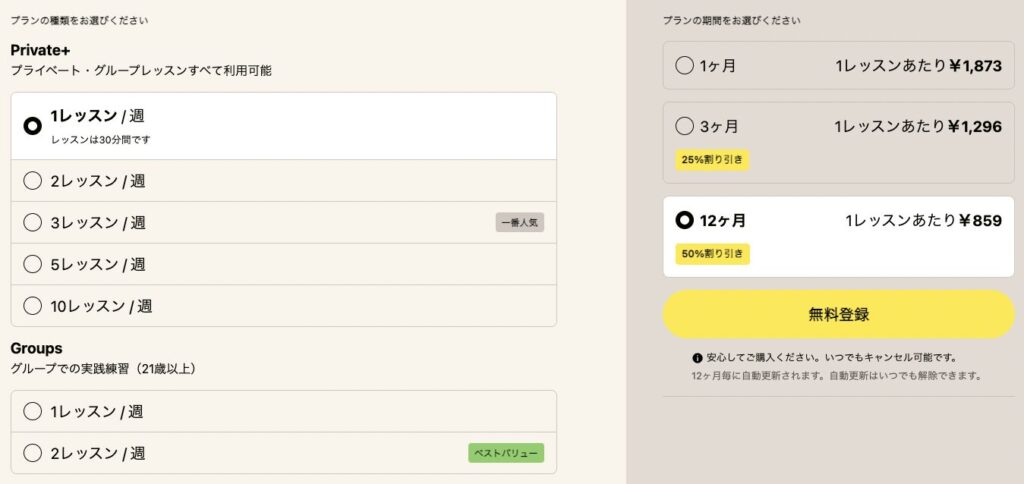
Task: Click the 50%割り引き badge
Action: coord(712,254)
